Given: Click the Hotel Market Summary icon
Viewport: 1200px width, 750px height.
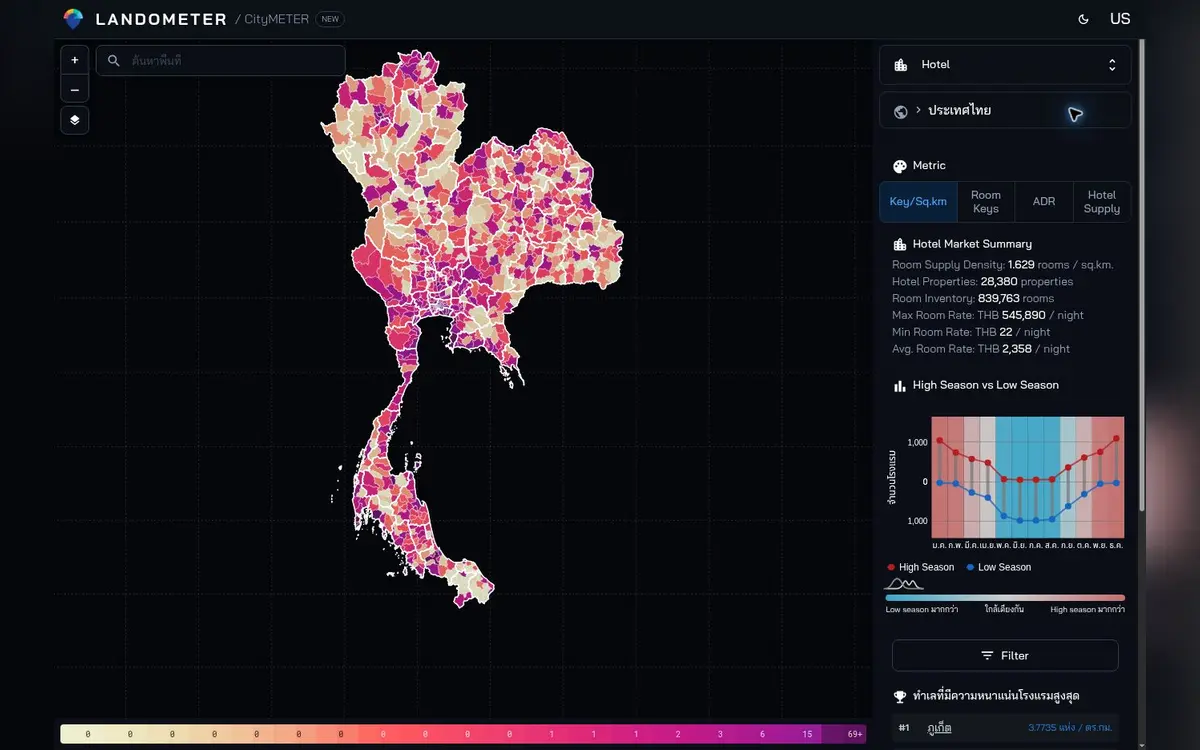Looking at the screenshot, I should (x=899, y=244).
